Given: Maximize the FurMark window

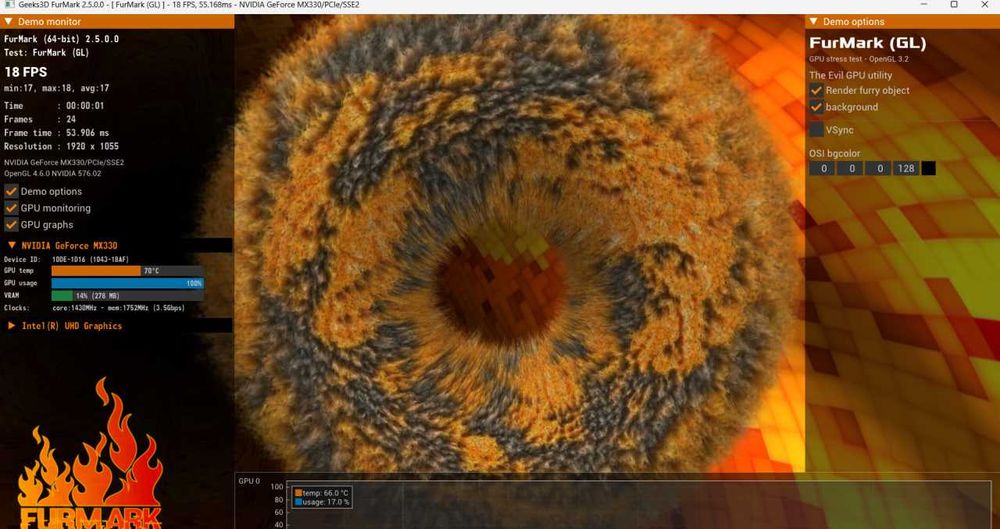Looking at the screenshot, I should coord(954,4).
